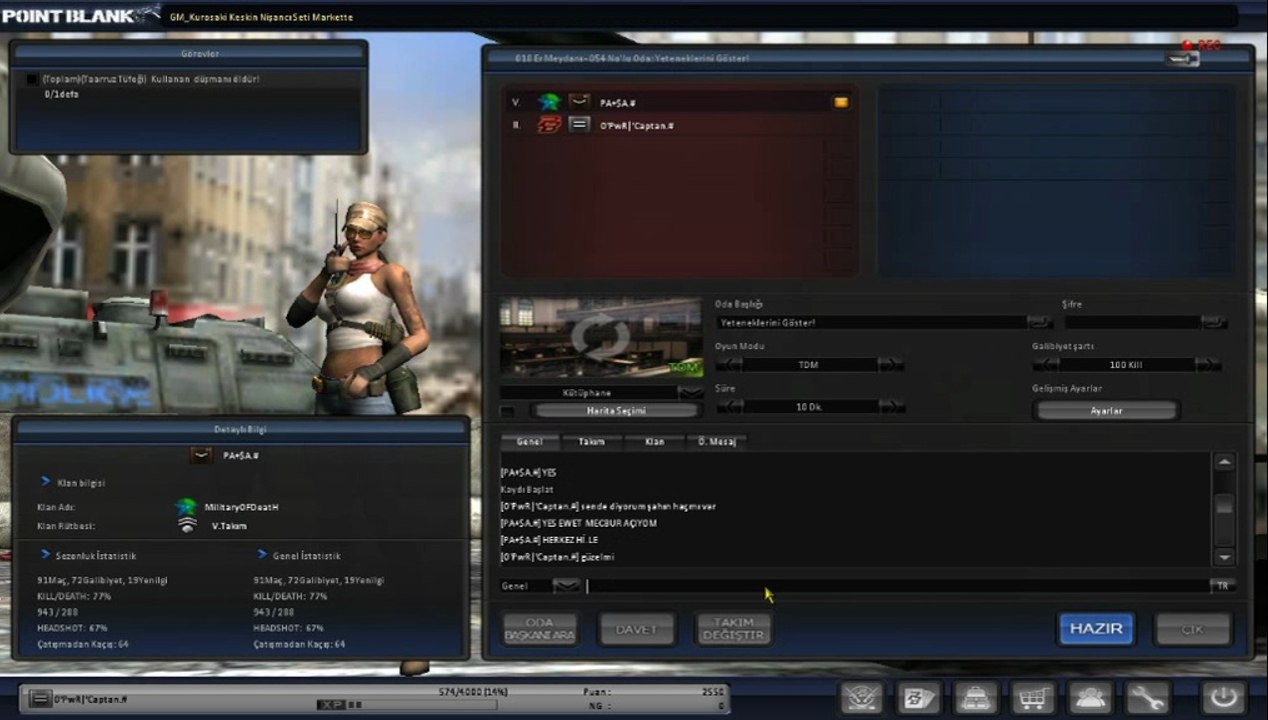Screen dimensions: 1268x720
Task: Click the Genel İstatistik arrow icon
Action: tap(262, 554)
